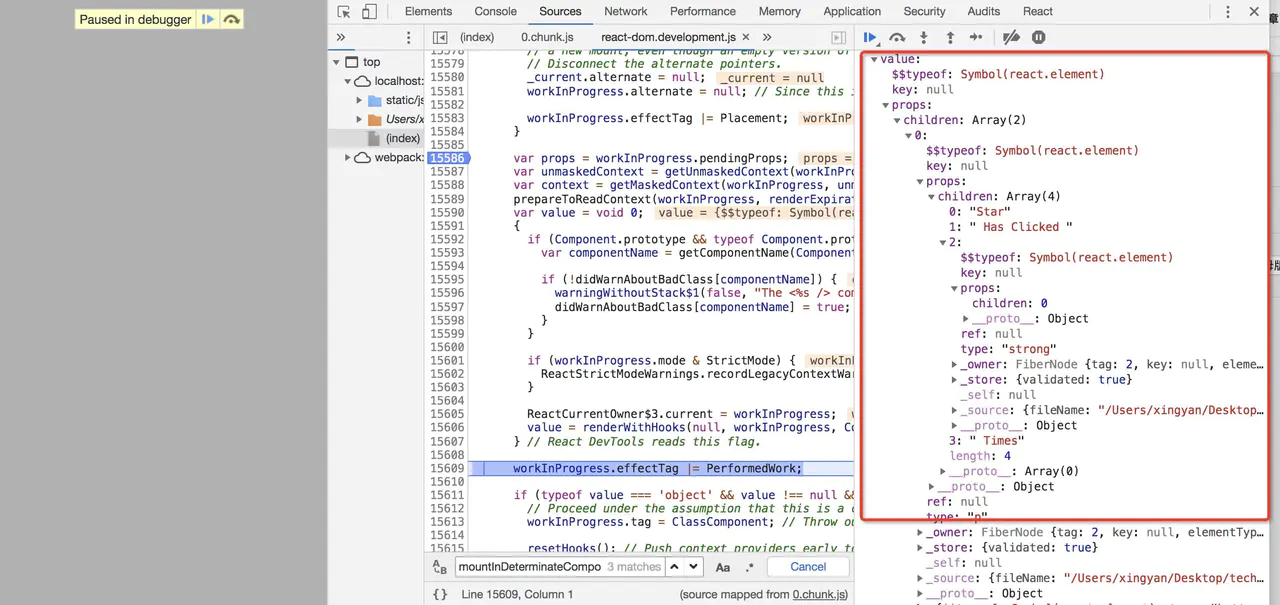The height and width of the screenshot is (605, 1280).
Task: Collapse the top frame tree node
Action: [x=337, y=62]
